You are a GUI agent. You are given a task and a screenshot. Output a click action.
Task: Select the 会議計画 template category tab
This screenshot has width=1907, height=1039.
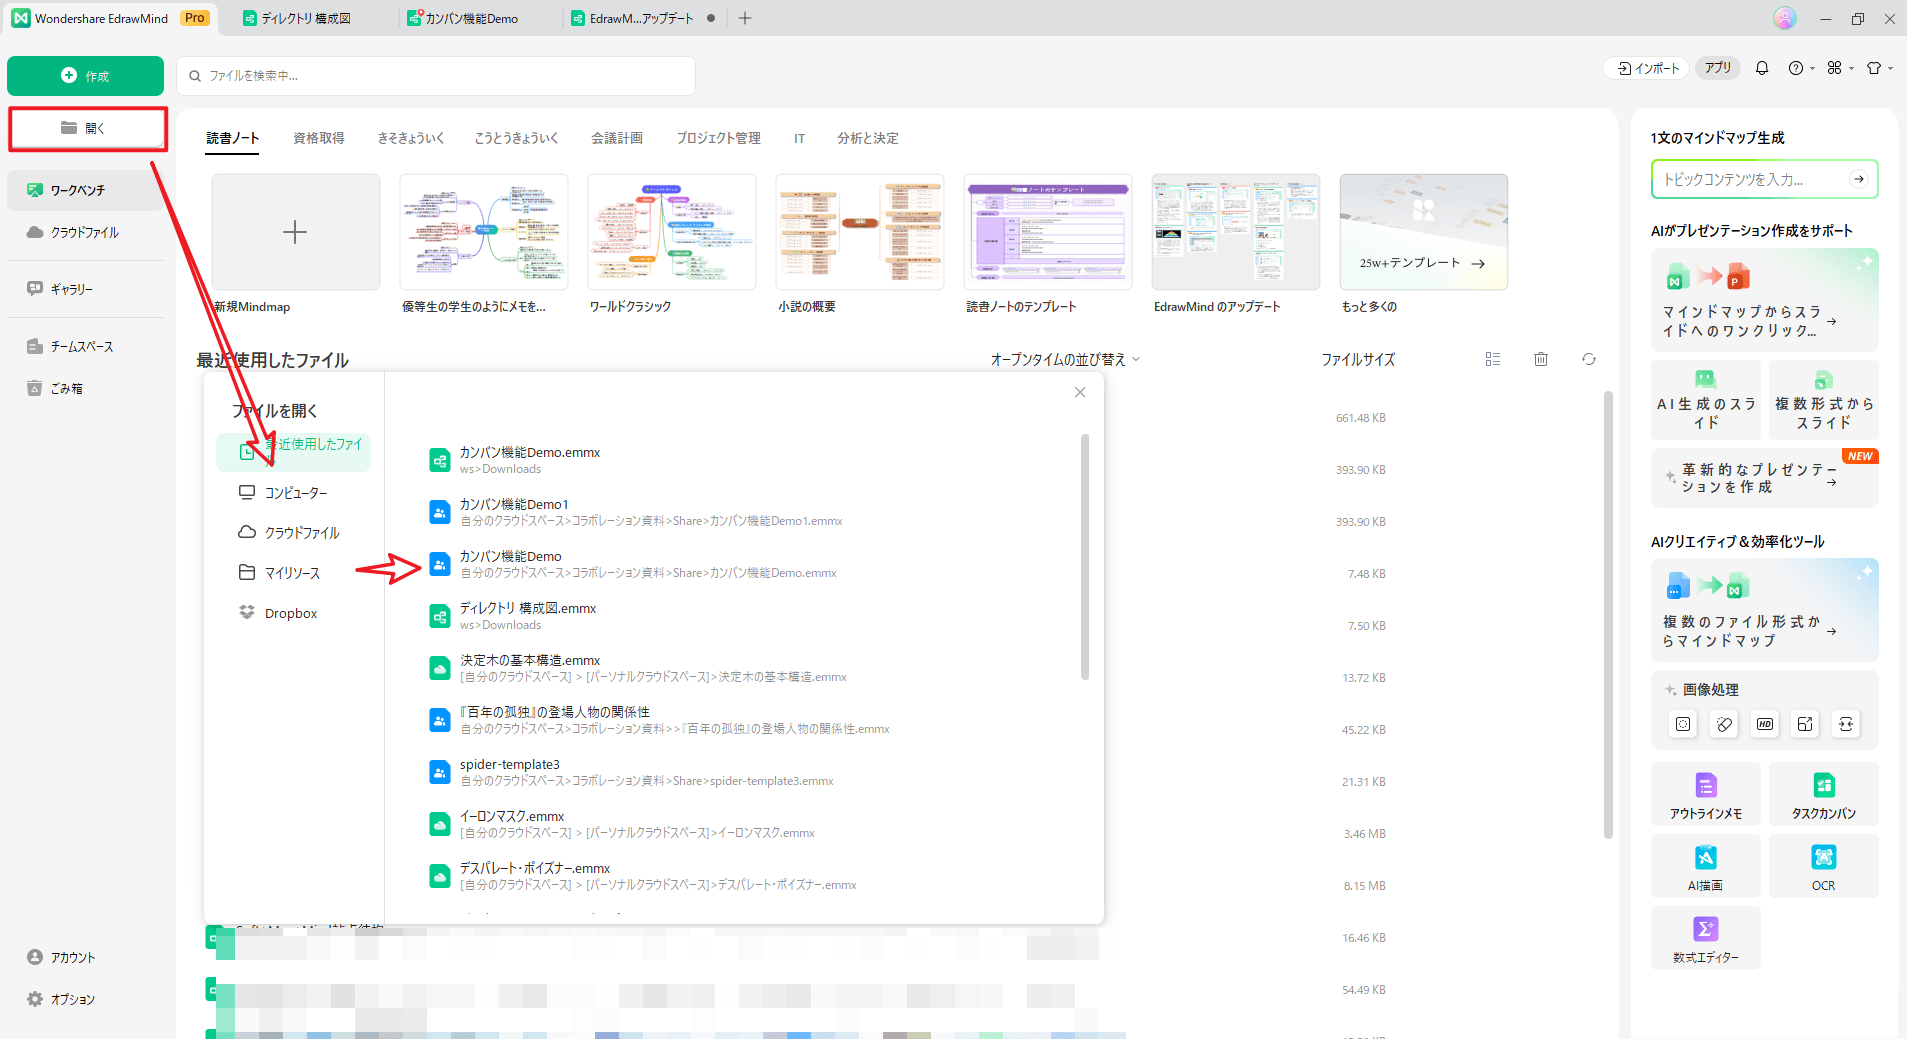click(617, 138)
